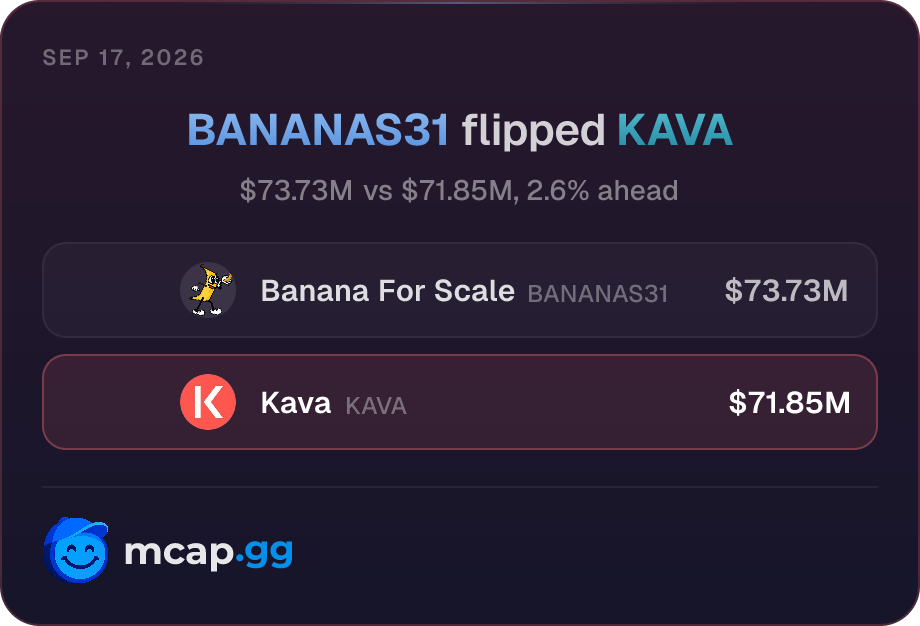
Task: Click the $73.73M vs $71.85M subtitle
Action: point(377,191)
